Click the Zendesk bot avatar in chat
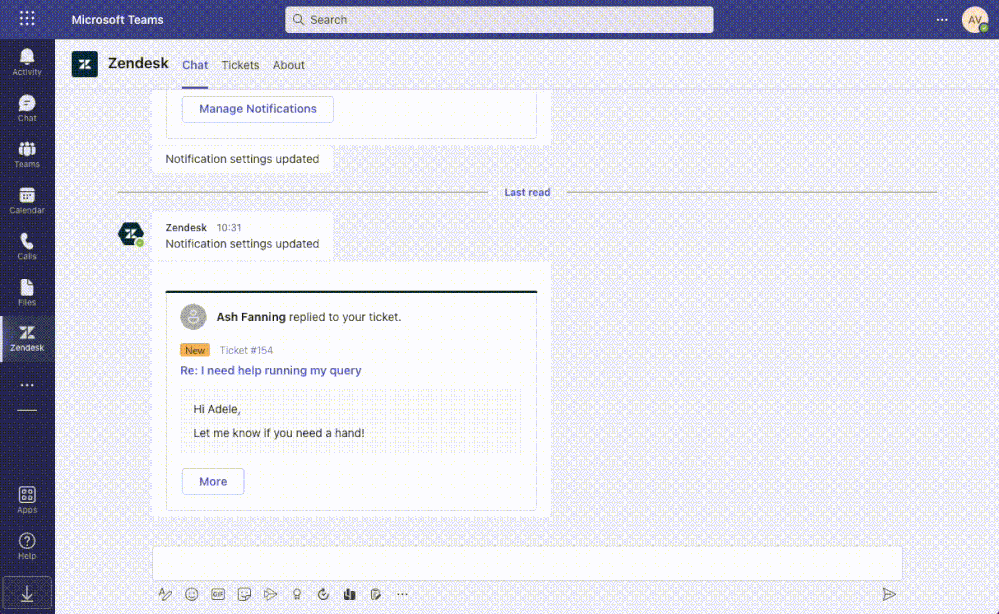Screen dimensions: 999x614 point(131,234)
